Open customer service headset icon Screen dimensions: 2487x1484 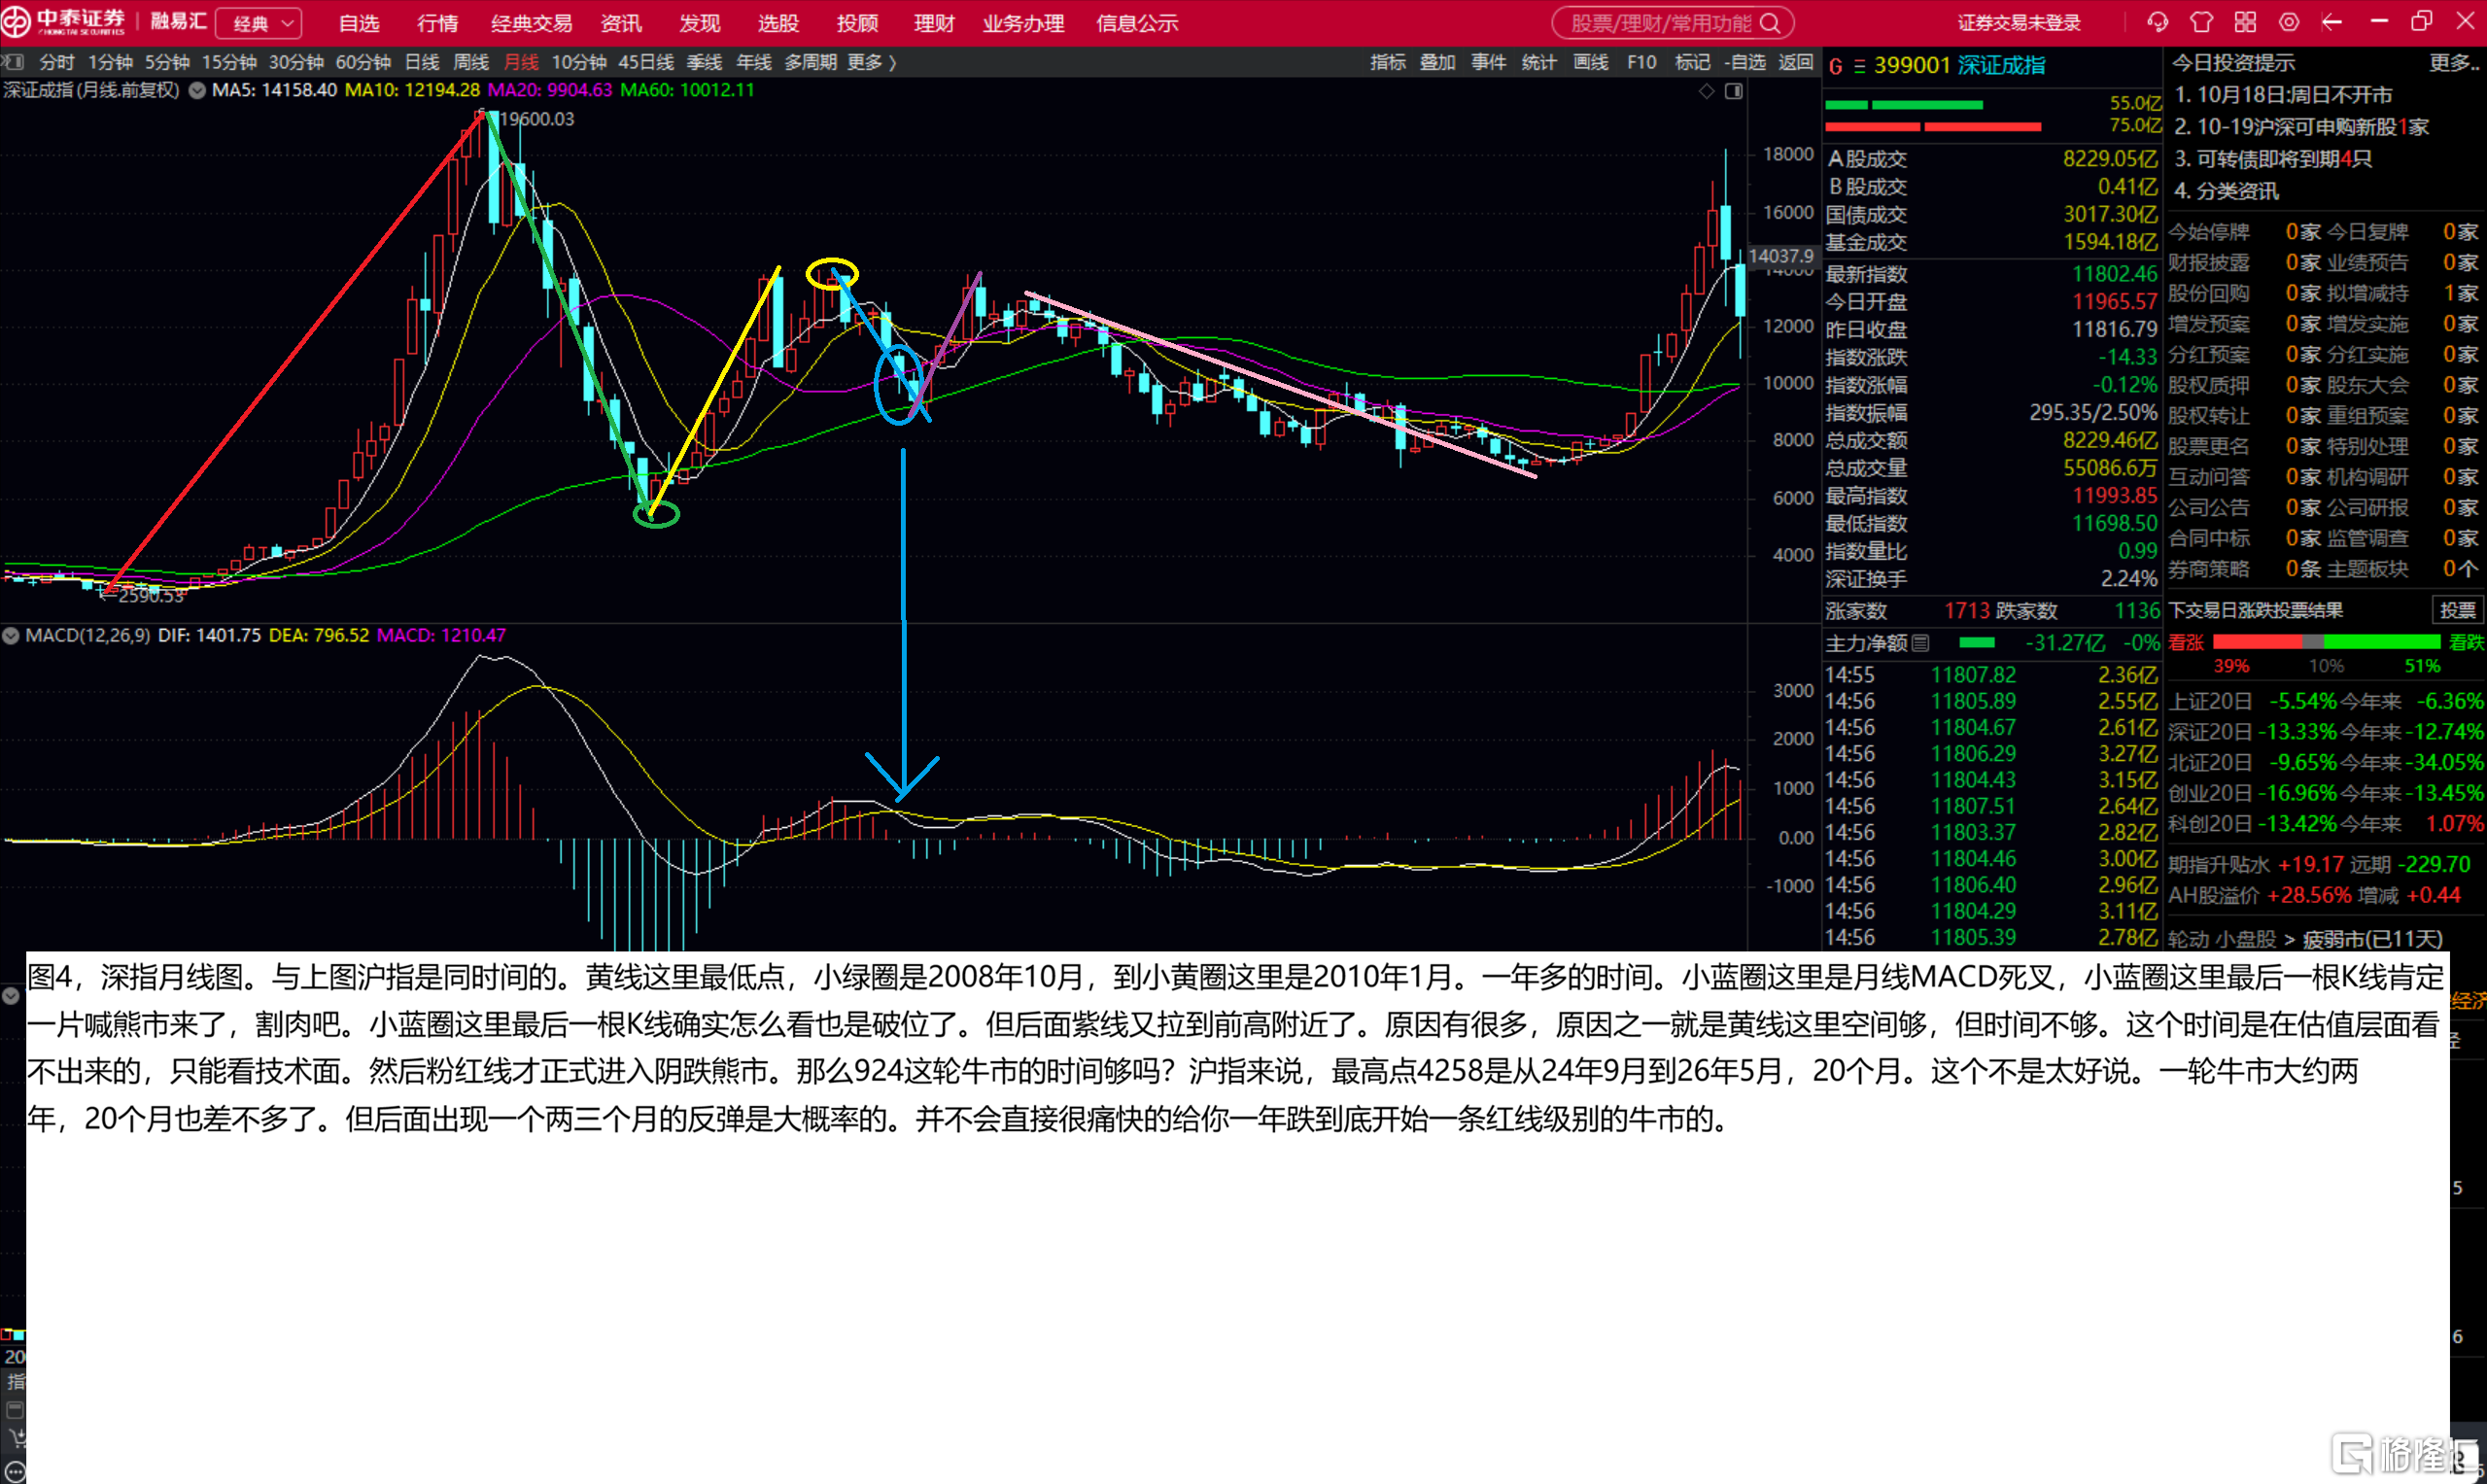click(x=2157, y=22)
